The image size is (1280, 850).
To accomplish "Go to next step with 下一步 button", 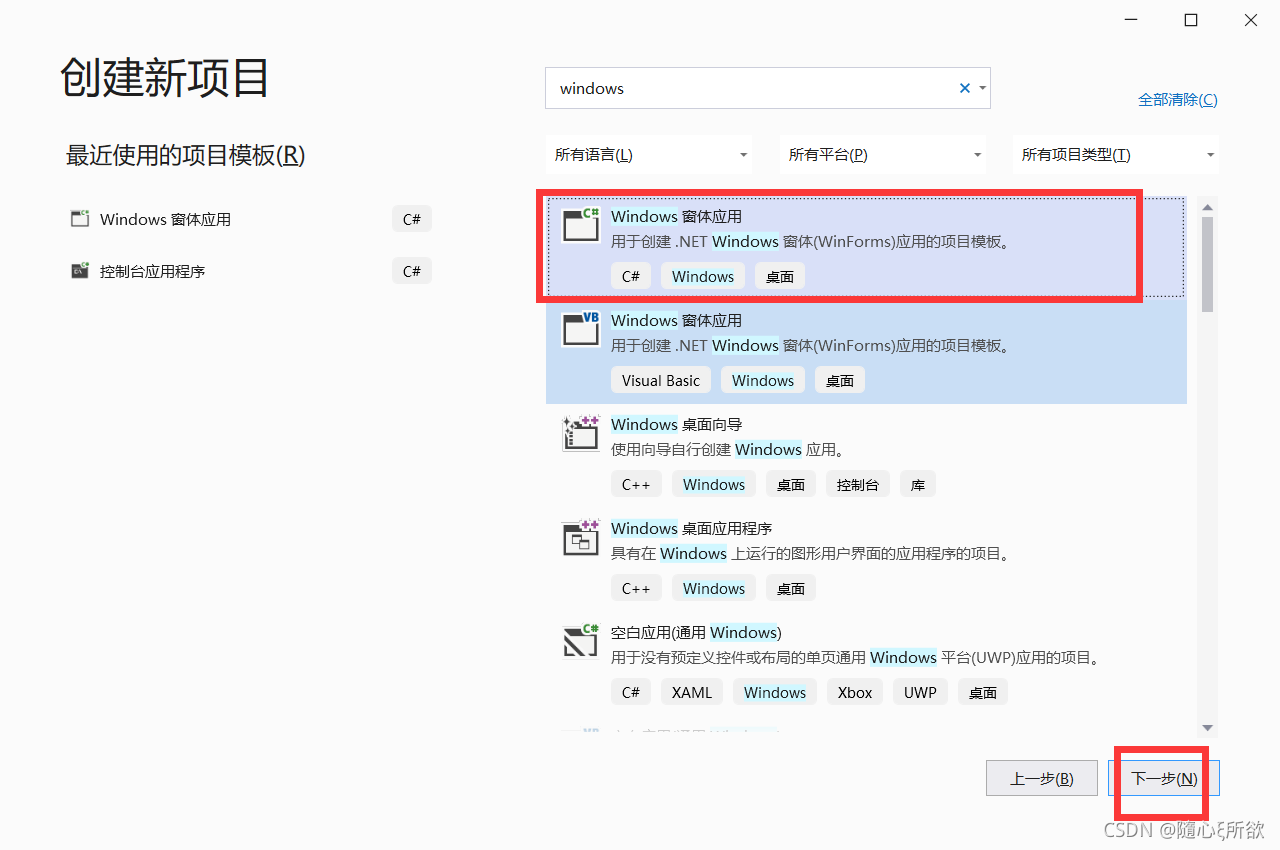I will 1164,779.
